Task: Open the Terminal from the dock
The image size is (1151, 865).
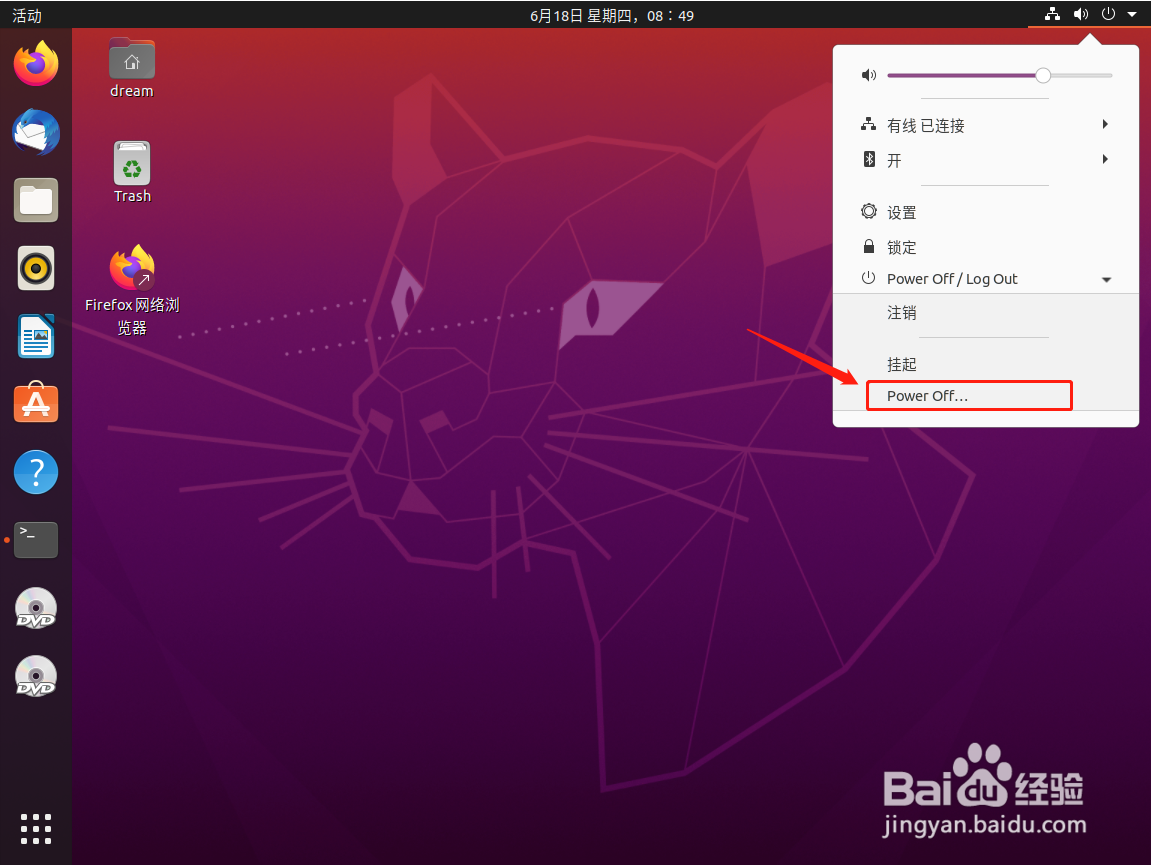Action: click(x=36, y=540)
